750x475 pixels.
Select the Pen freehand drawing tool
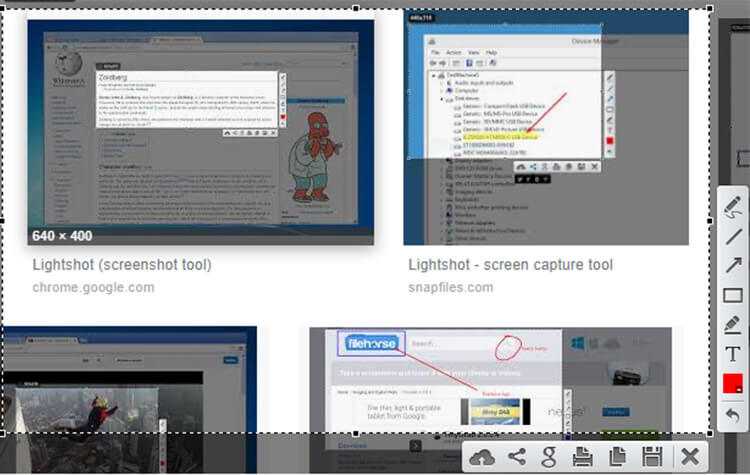[x=732, y=208]
